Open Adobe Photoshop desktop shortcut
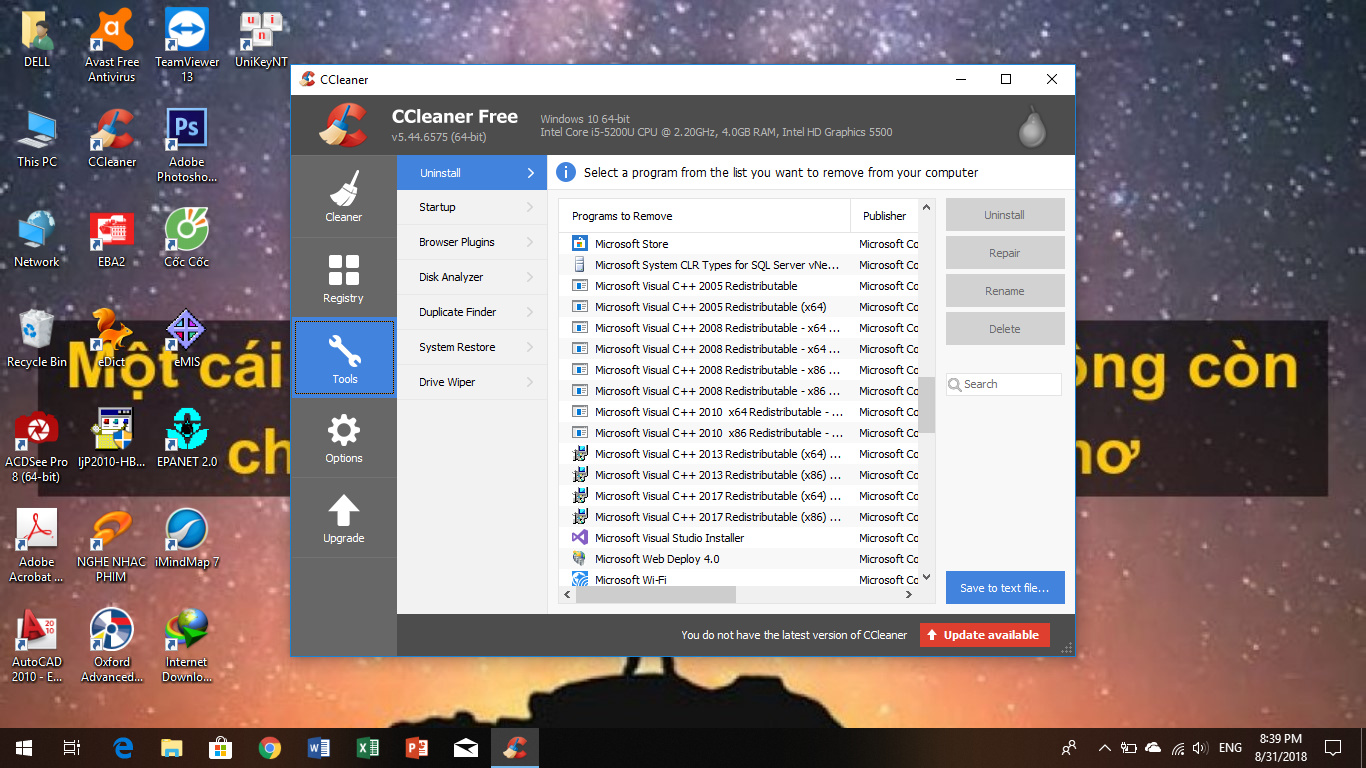This screenshot has width=1366, height=768. coord(187,146)
